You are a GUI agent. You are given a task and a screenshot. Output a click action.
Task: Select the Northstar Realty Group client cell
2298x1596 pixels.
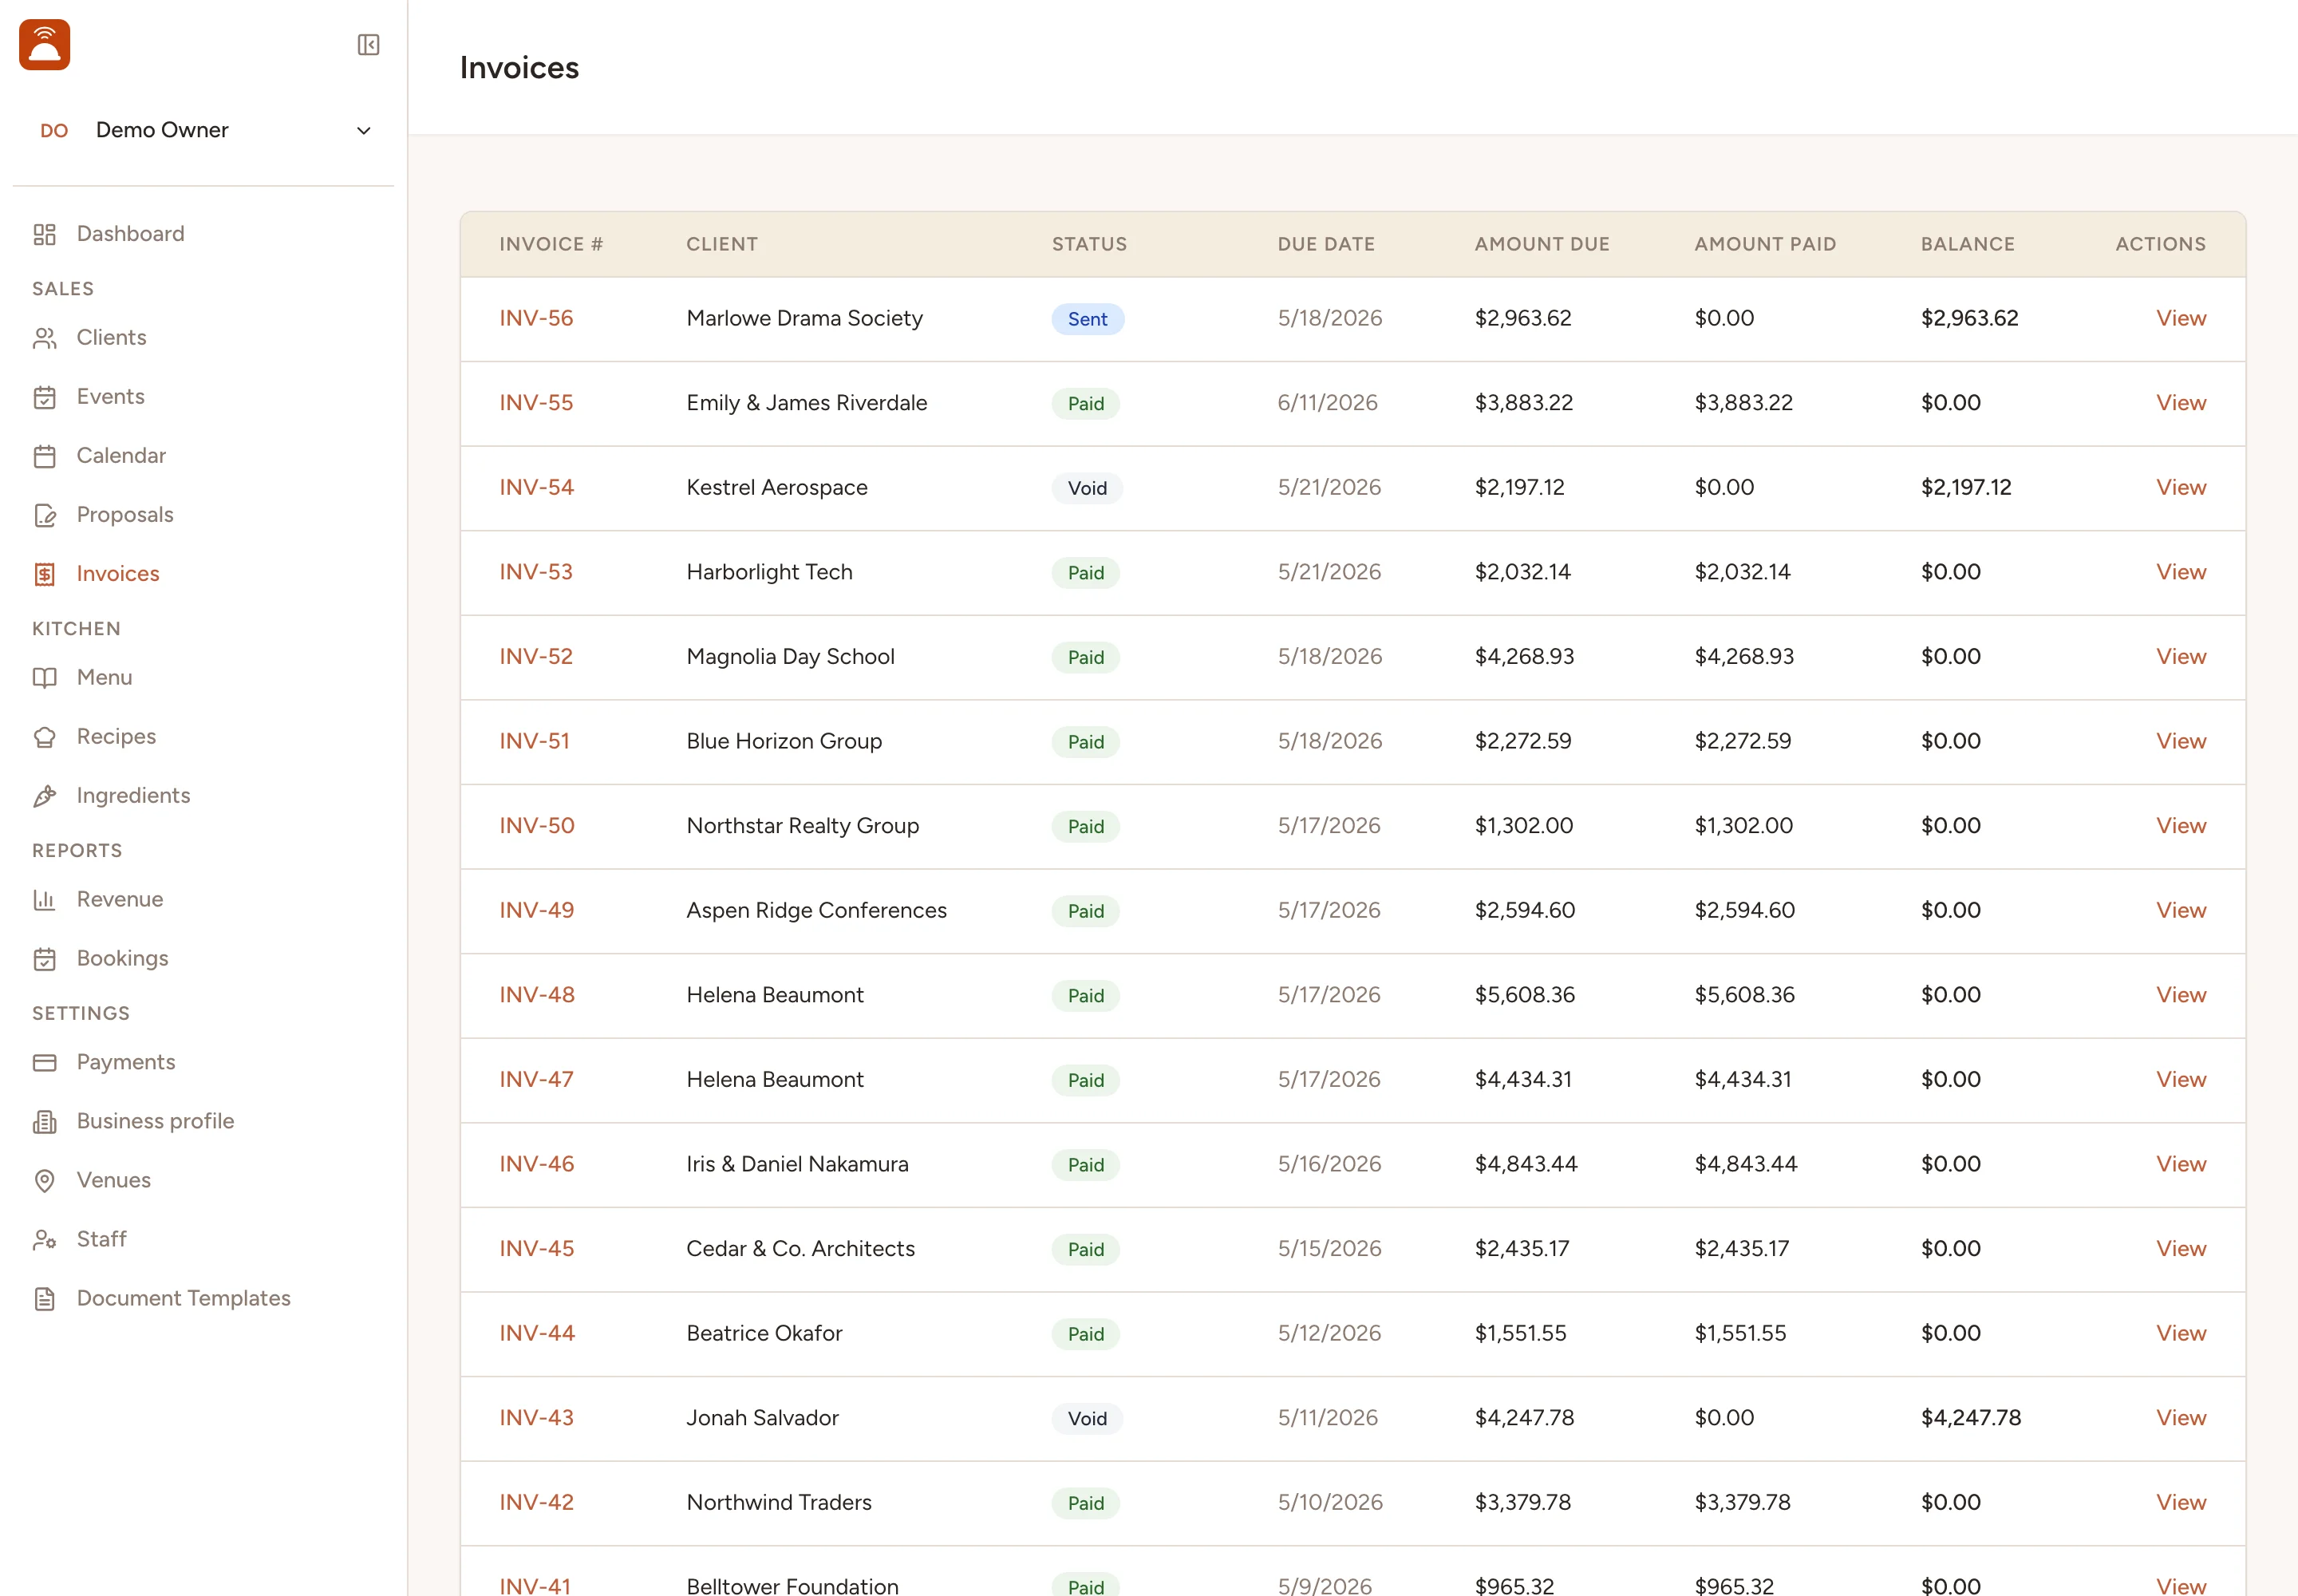pos(802,826)
